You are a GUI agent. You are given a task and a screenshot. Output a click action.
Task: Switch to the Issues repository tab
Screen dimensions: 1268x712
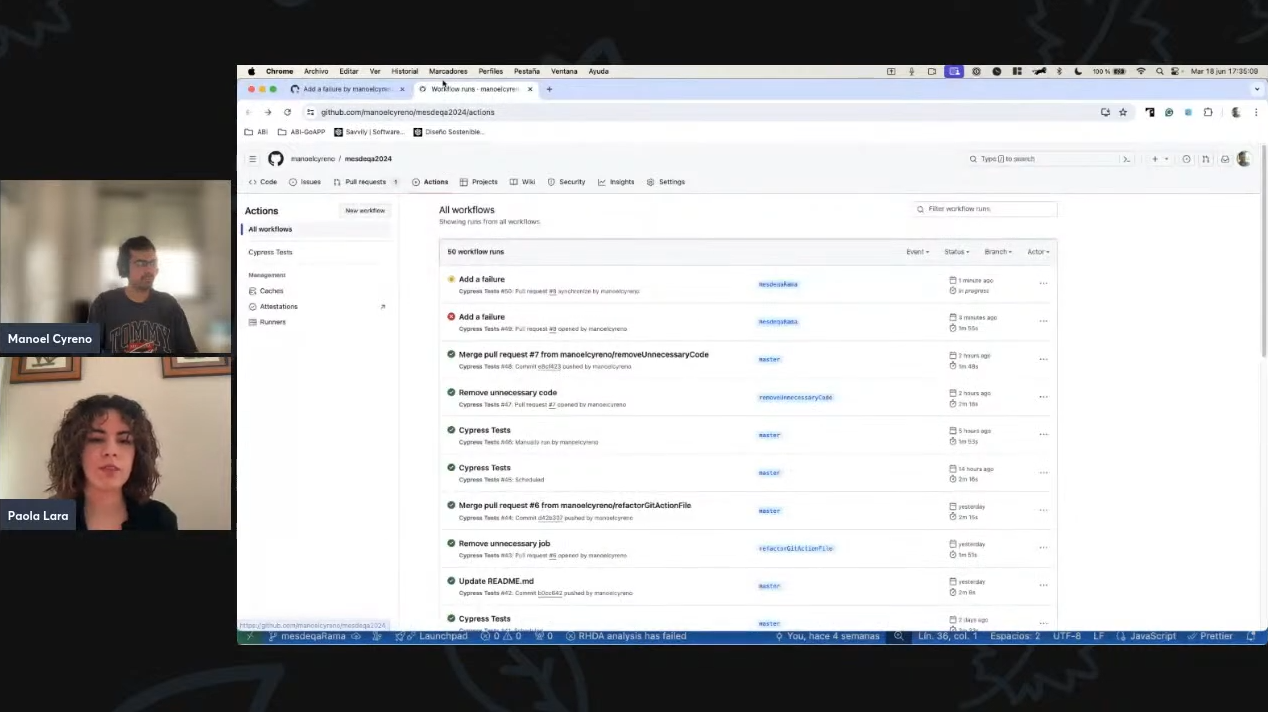(305, 182)
